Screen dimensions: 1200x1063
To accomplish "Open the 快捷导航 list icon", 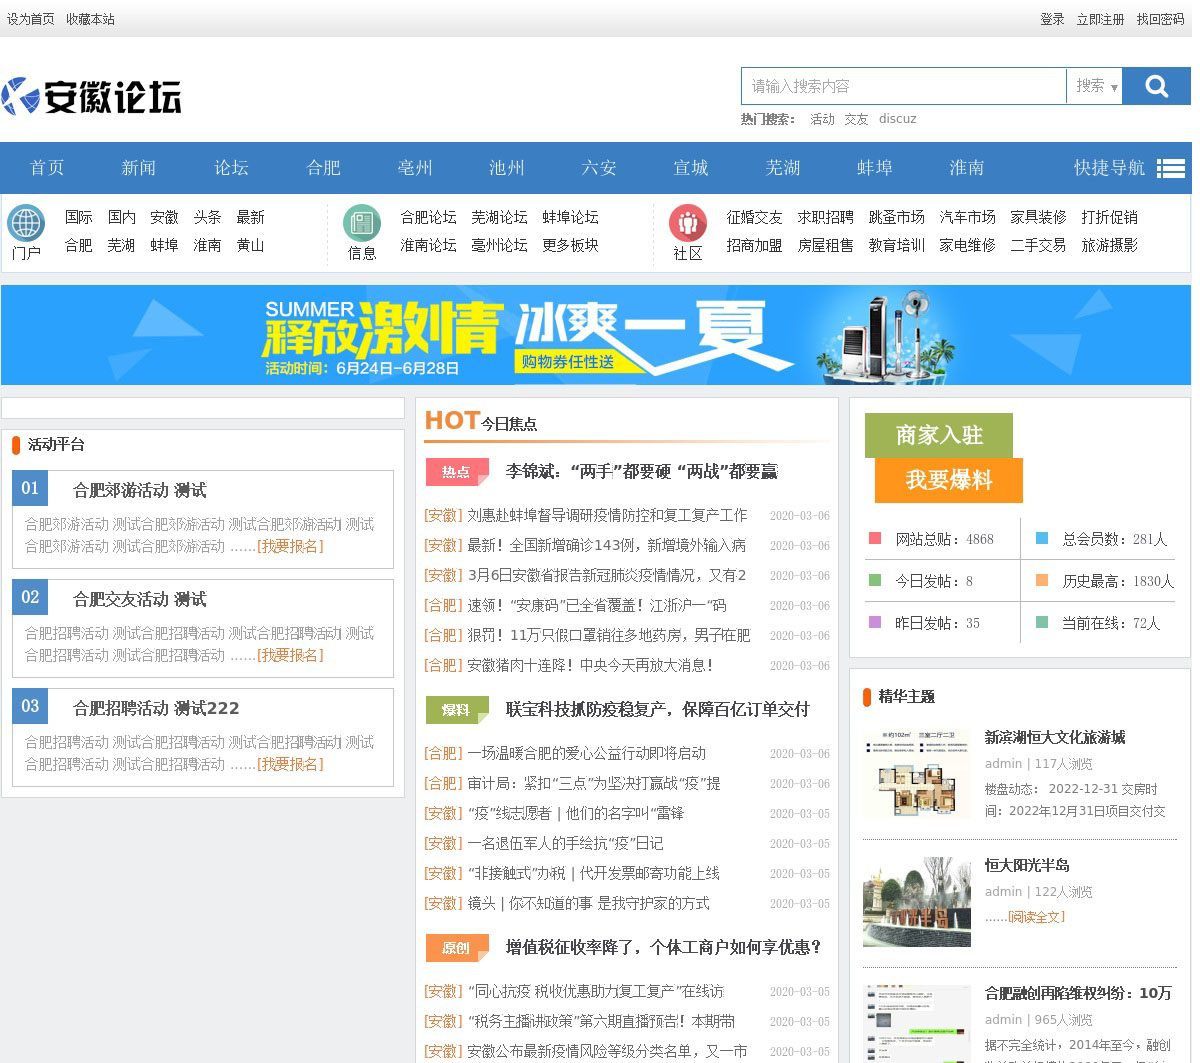I will 1171,168.
